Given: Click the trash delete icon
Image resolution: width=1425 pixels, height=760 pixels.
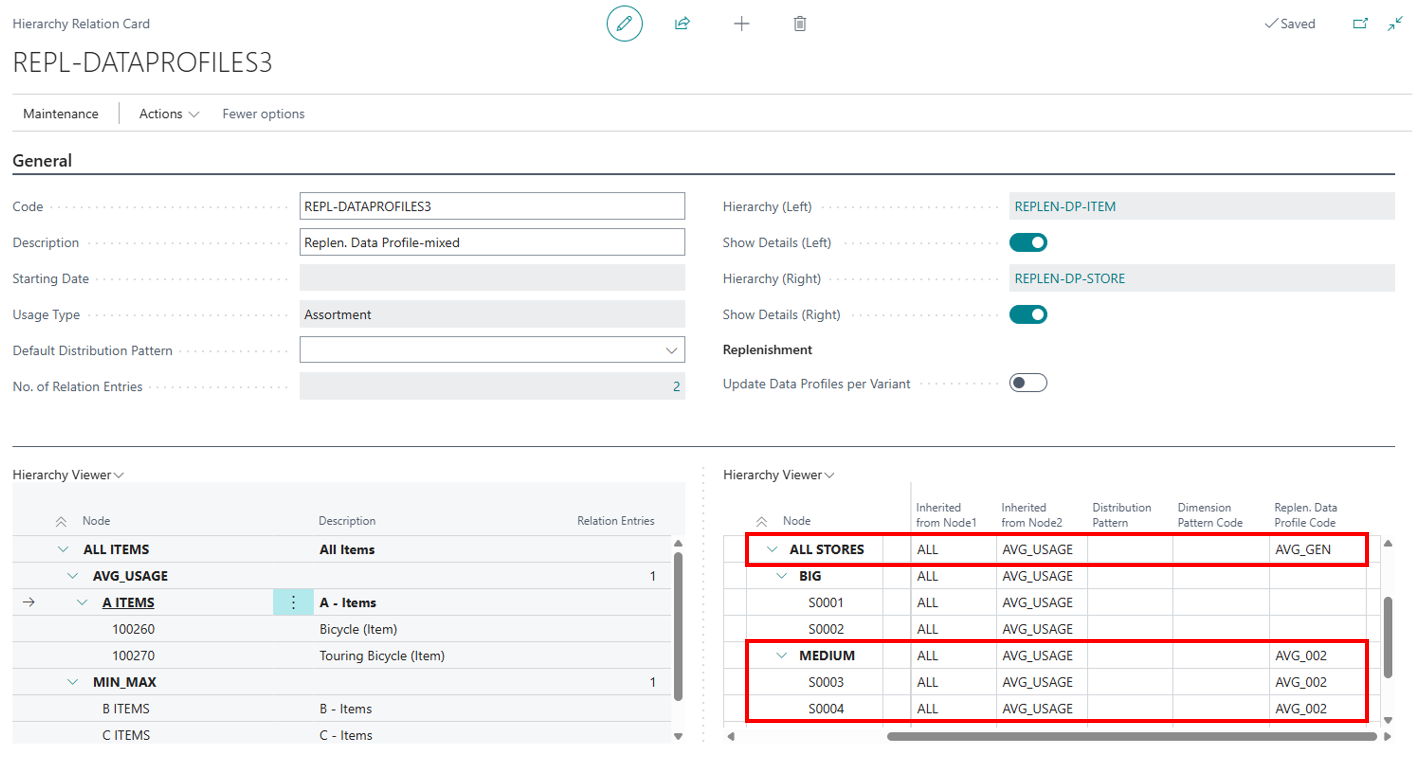Looking at the screenshot, I should (x=800, y=23).
